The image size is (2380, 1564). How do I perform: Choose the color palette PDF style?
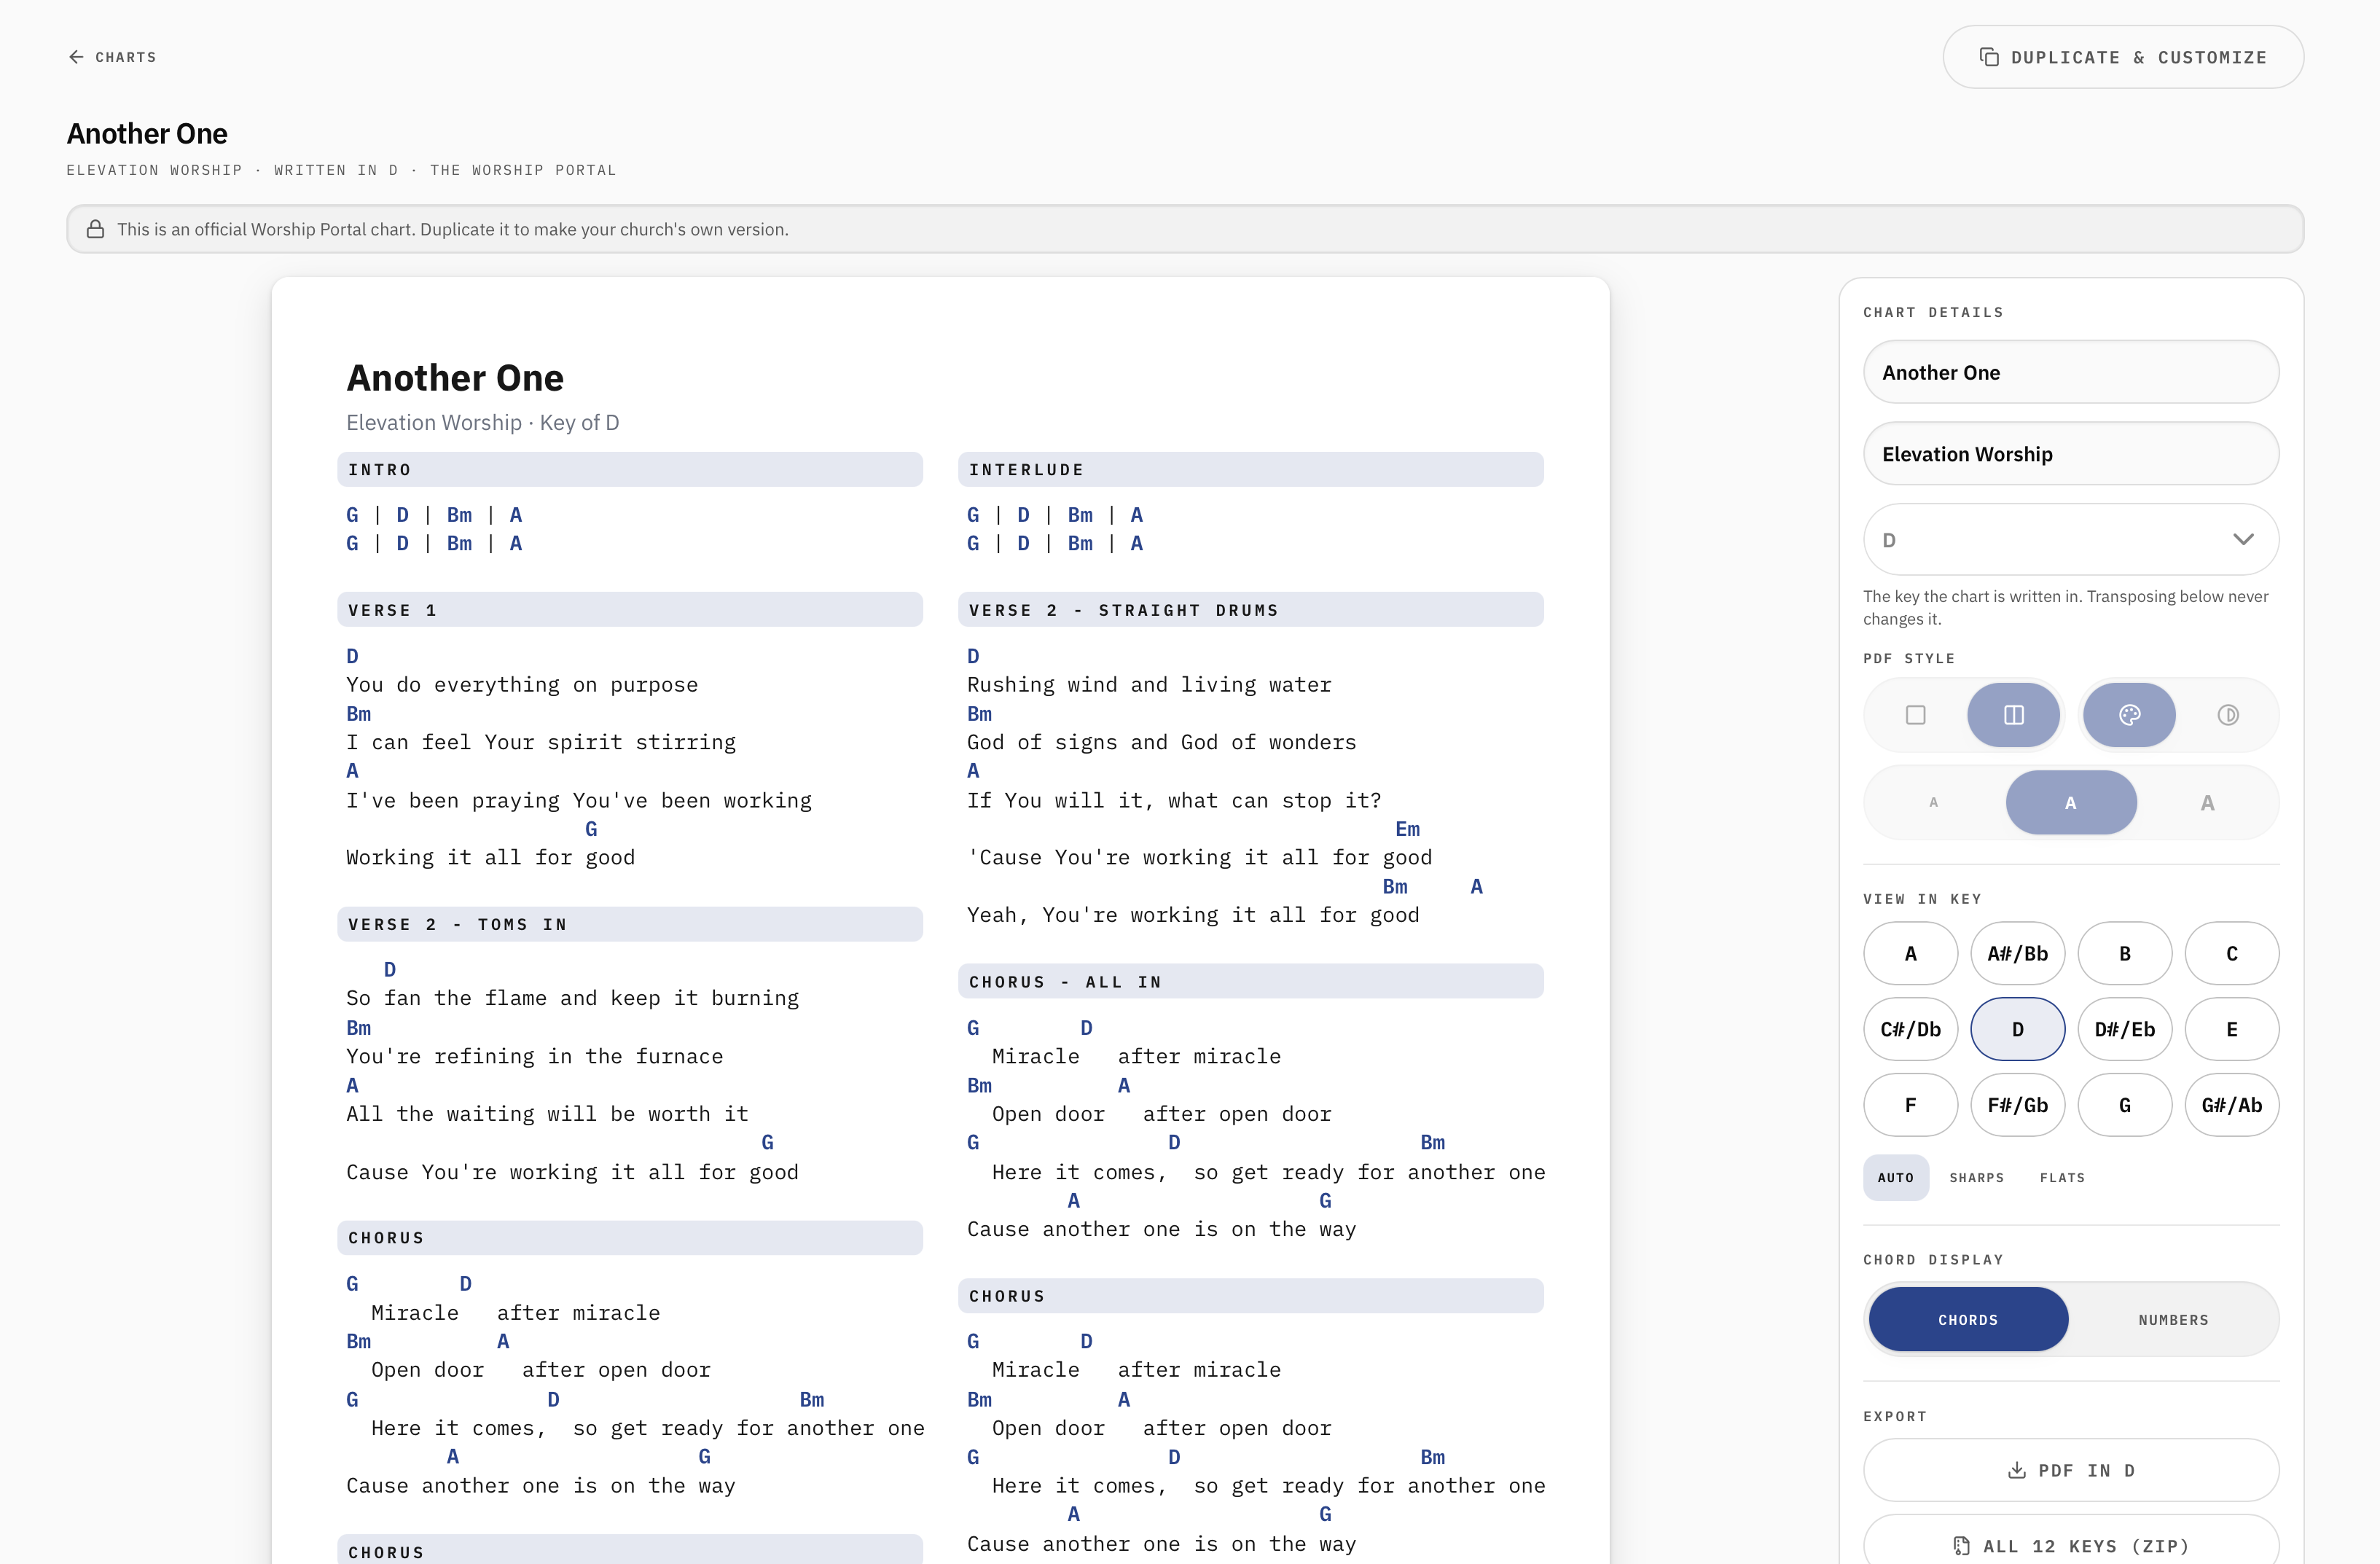coord(2129,715)
